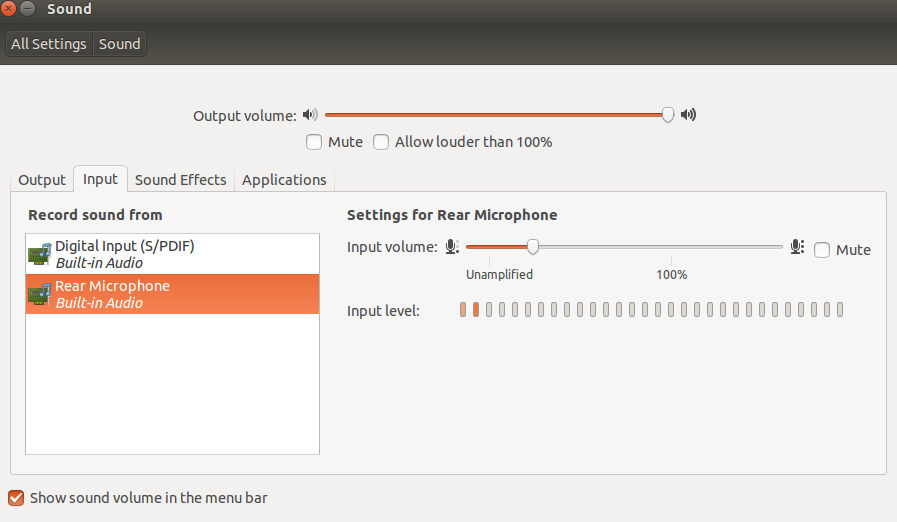Viewport: 897px width, 522px height.
Task: Uncheck Show sound volume in the menu bar
Action: 16,497
